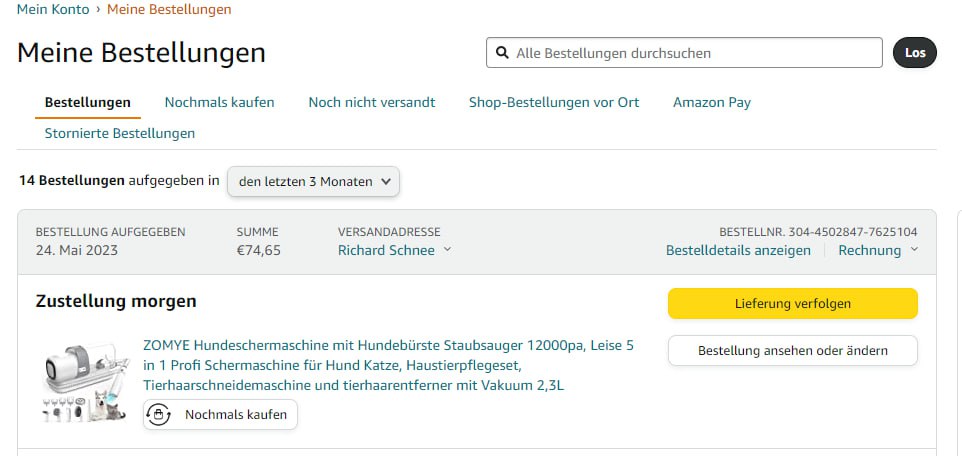962x456 pixels.
Task: Click the reorder icon beside Nochmals kaufen
Action: [157, 414]
